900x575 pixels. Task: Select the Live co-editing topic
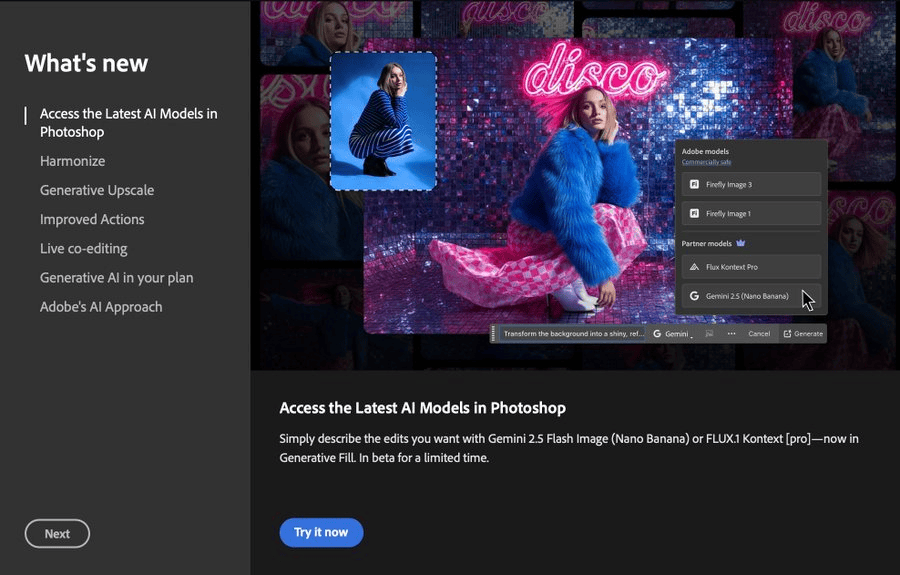point(84,248)
